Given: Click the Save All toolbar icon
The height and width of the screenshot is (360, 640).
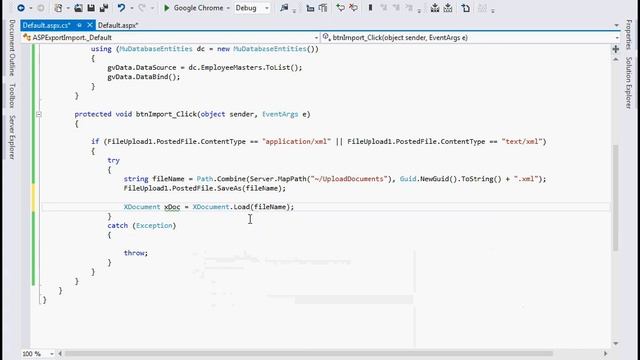Looking at the screenshot, I should pos(104,8).
